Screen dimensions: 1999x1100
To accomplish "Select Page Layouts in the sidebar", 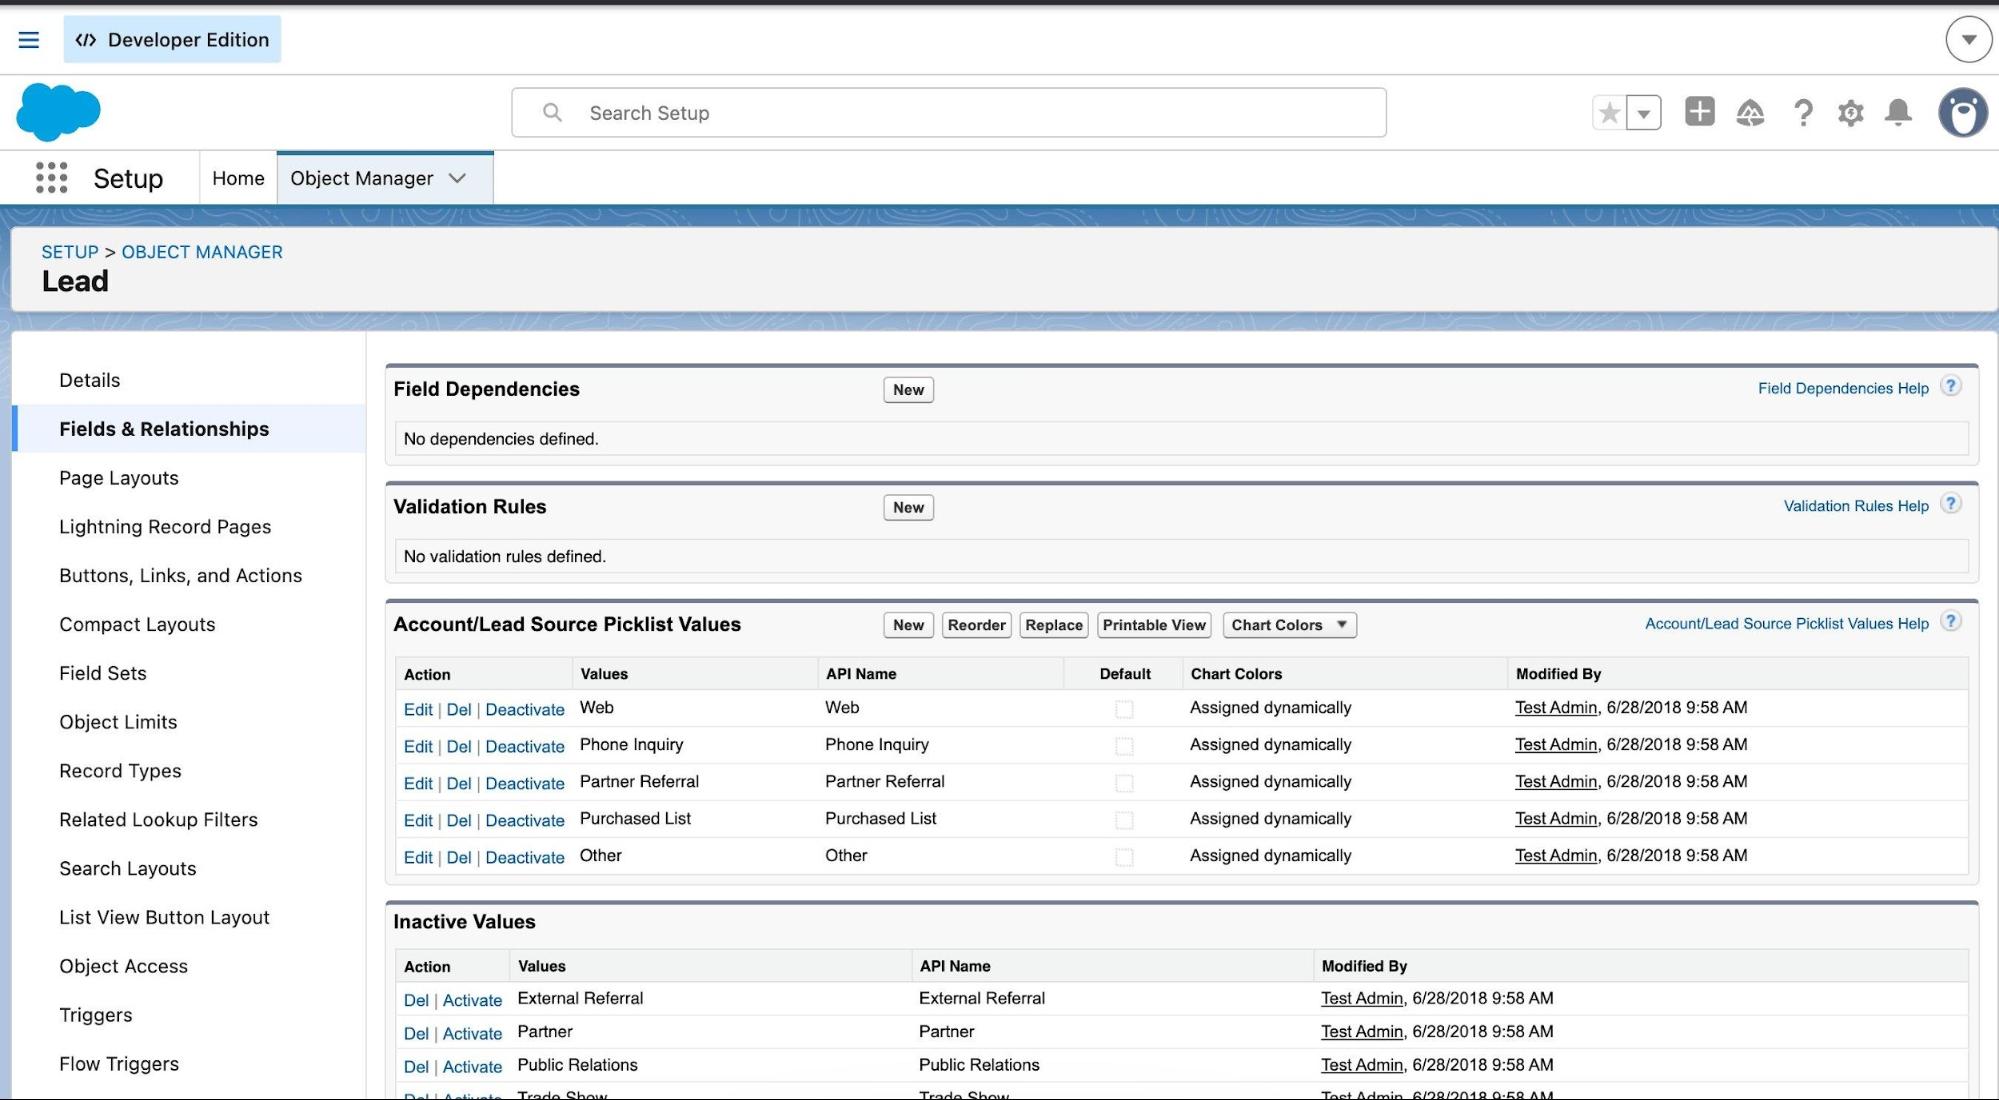I will [x=119, y=478].
